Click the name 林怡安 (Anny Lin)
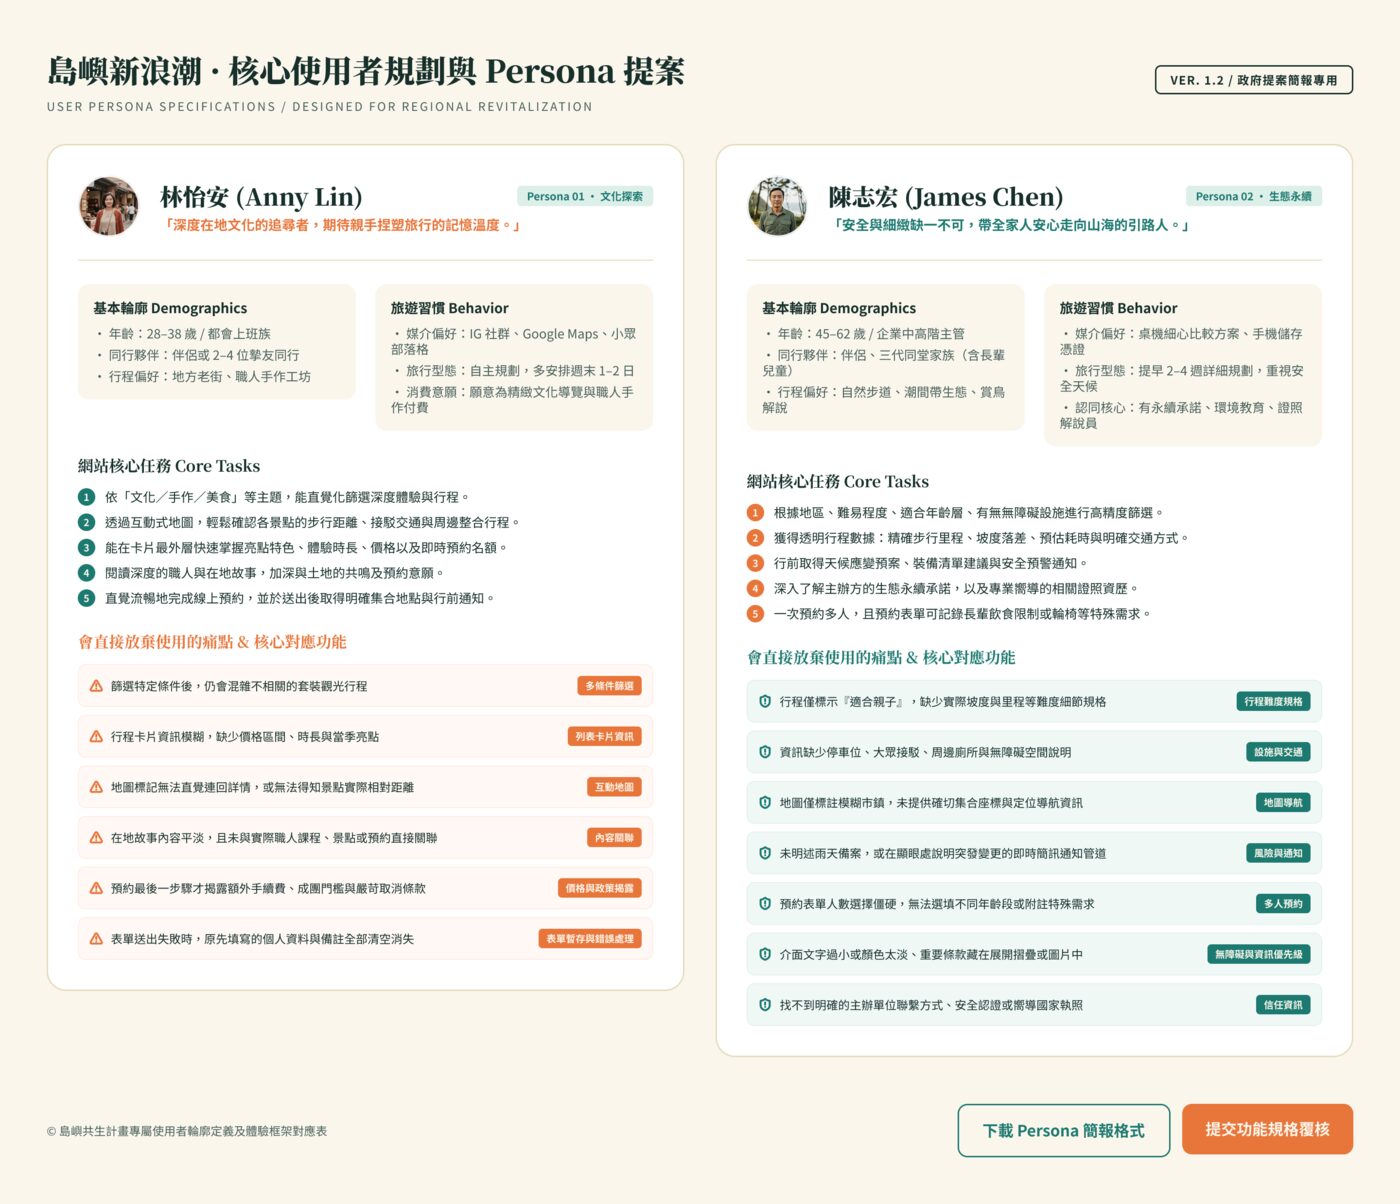 click(x=261, y=197)
